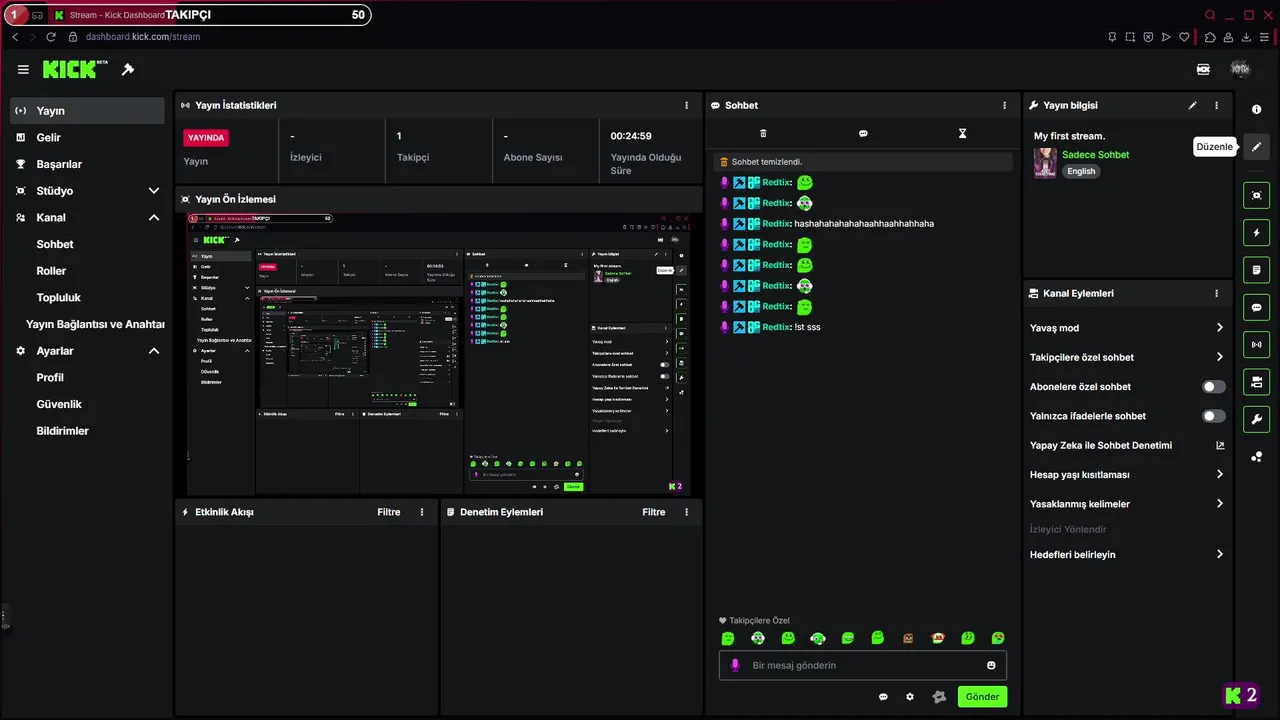Click the green Gönder button
Screen dimensions: 1280x720
[x=982, y=697]
